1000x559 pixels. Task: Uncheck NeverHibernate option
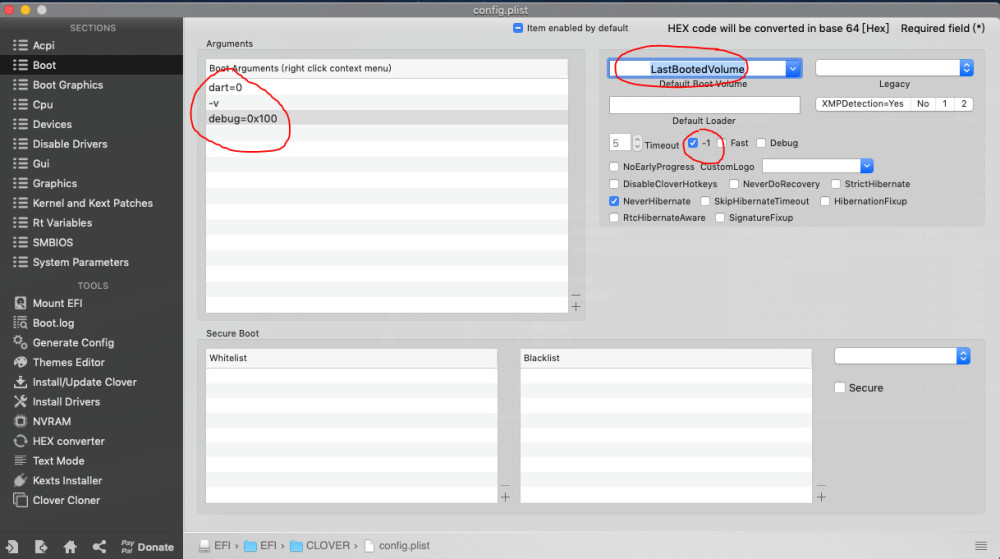614,201
